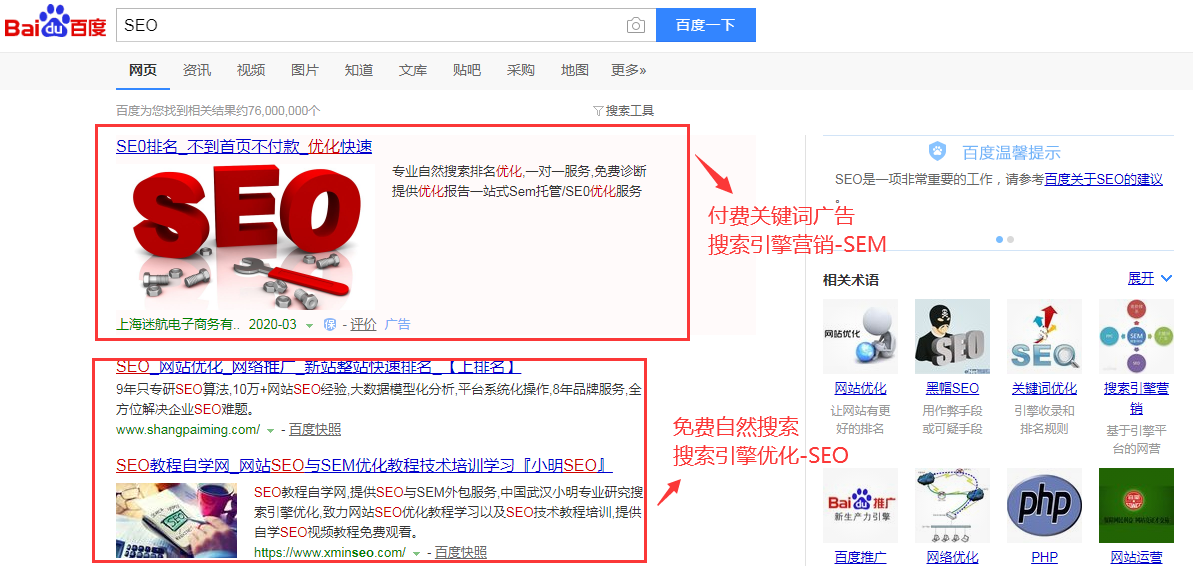Open the 采购 tab
1193x566 pixels.
(520, 70)
